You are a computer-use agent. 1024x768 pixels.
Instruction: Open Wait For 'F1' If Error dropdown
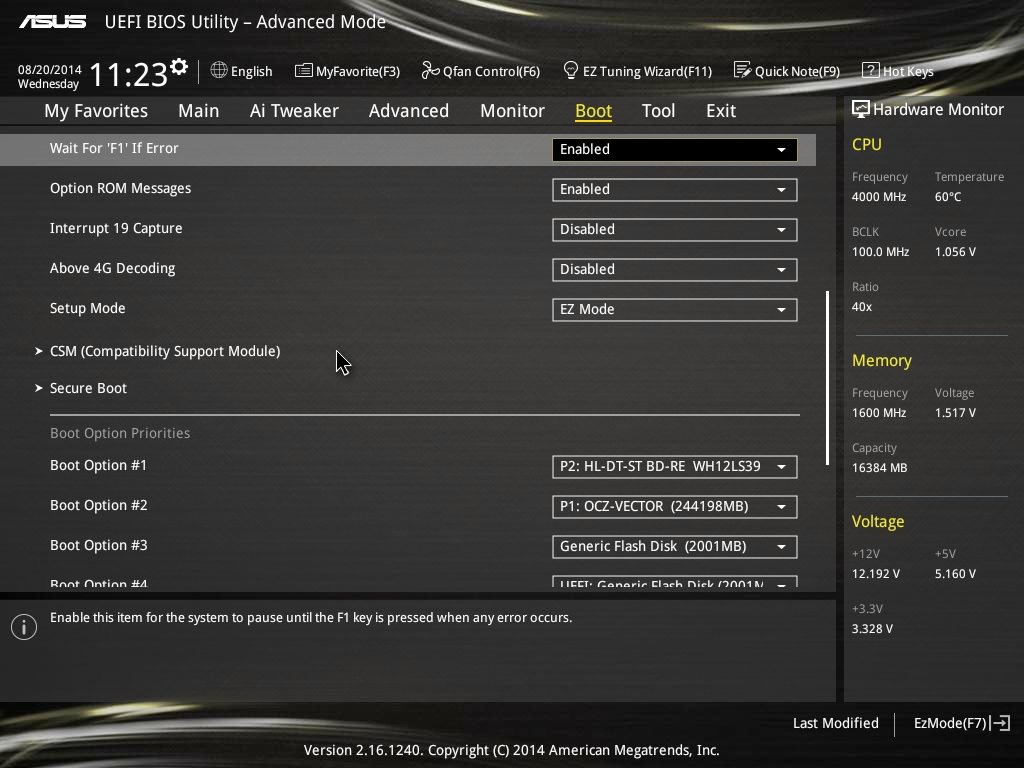click(x=674, y=150)
